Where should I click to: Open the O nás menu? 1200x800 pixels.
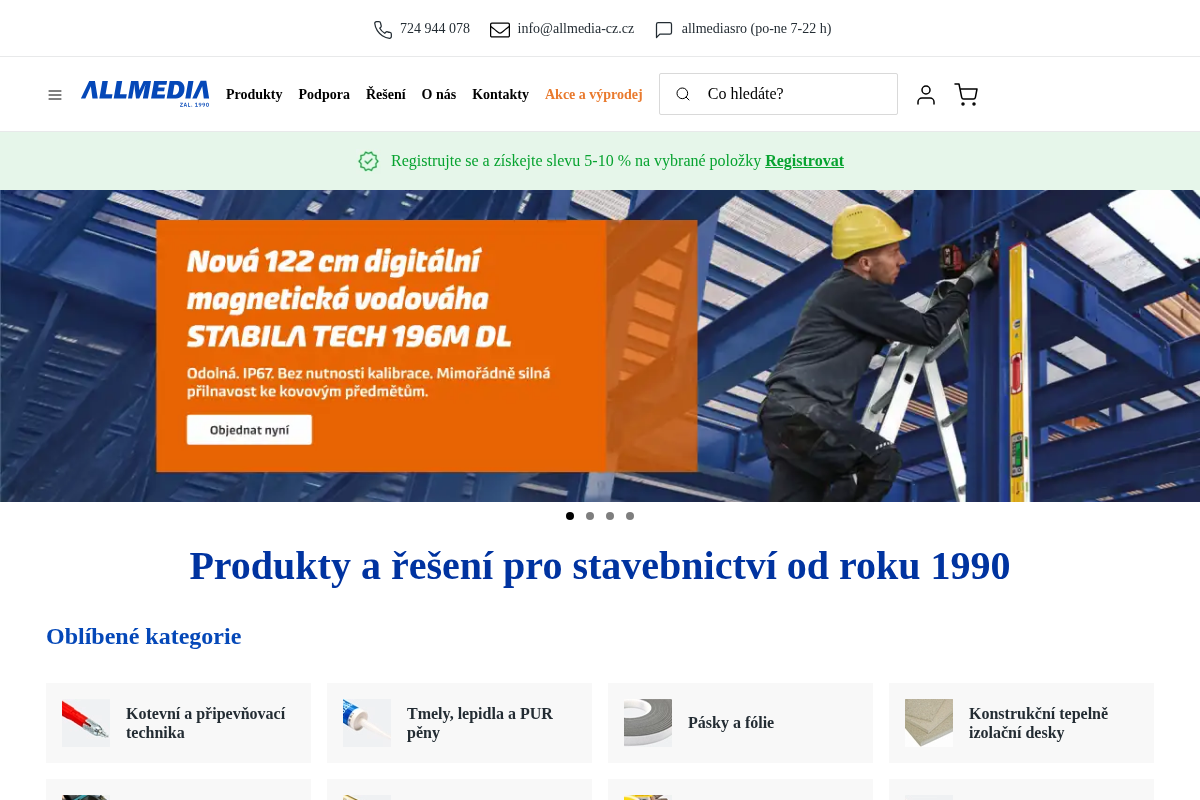(x=439, y=95)
